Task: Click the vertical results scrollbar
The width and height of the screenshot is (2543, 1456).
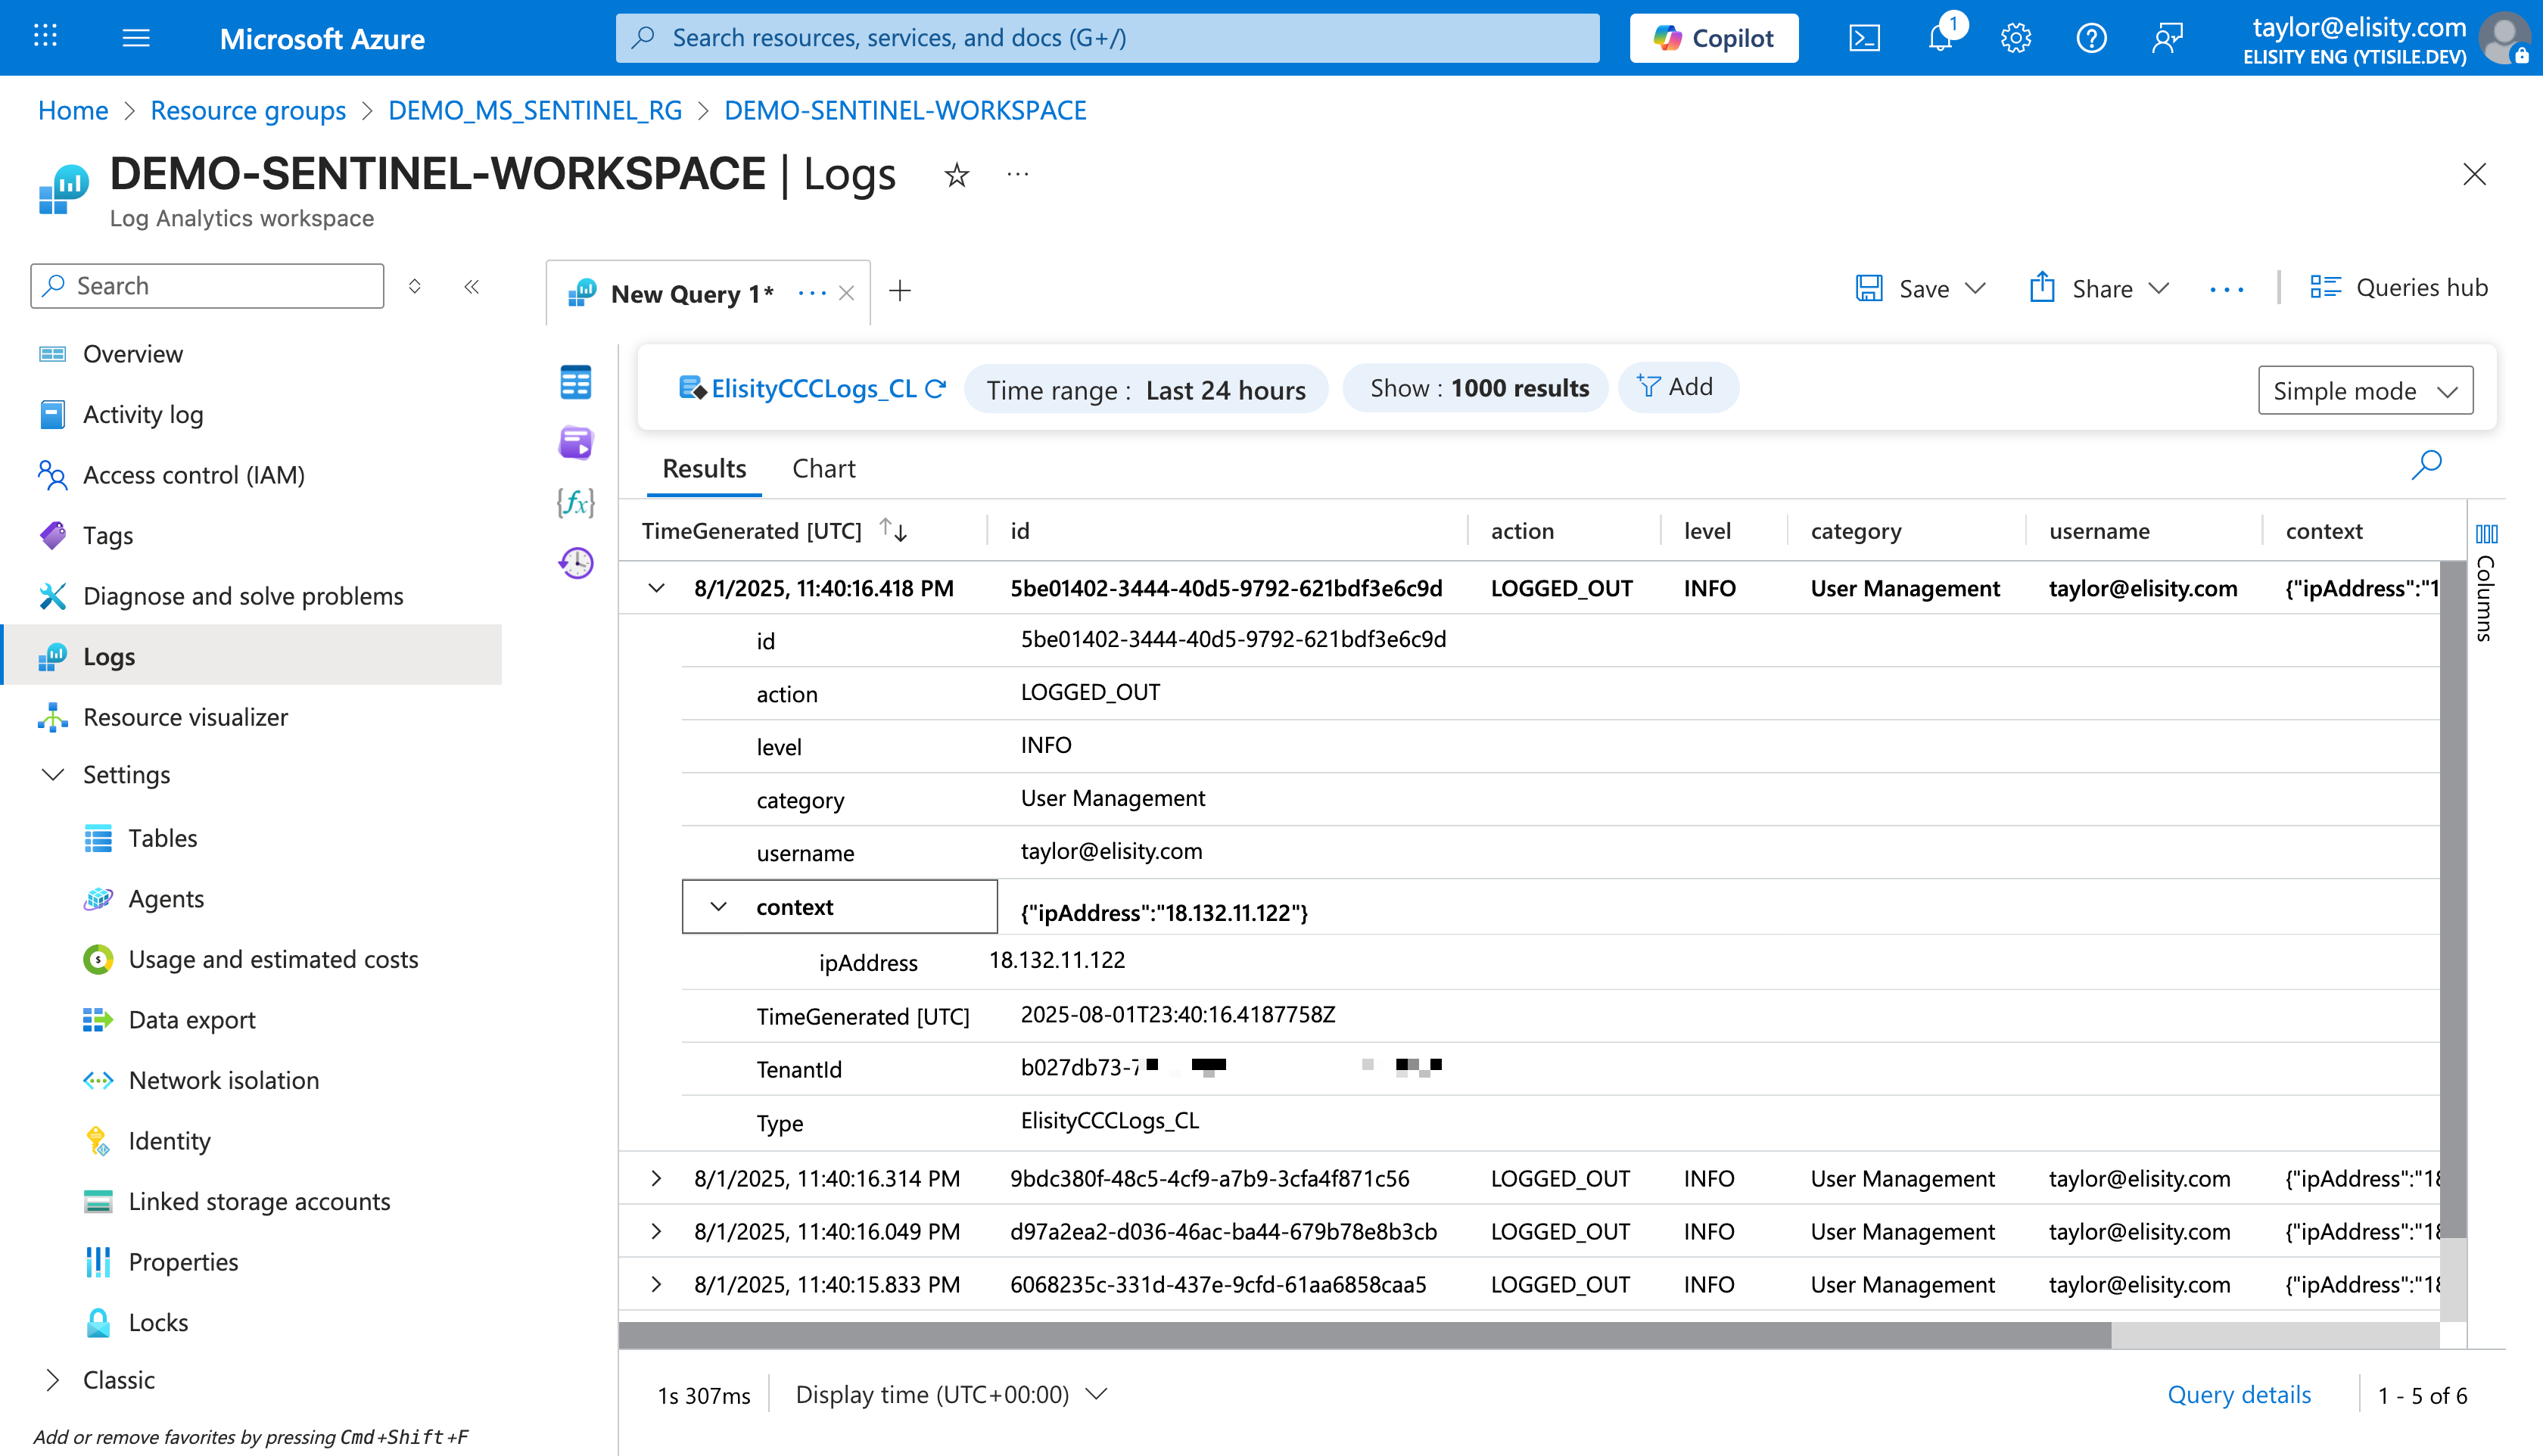Action: [x=2453, y=900]
